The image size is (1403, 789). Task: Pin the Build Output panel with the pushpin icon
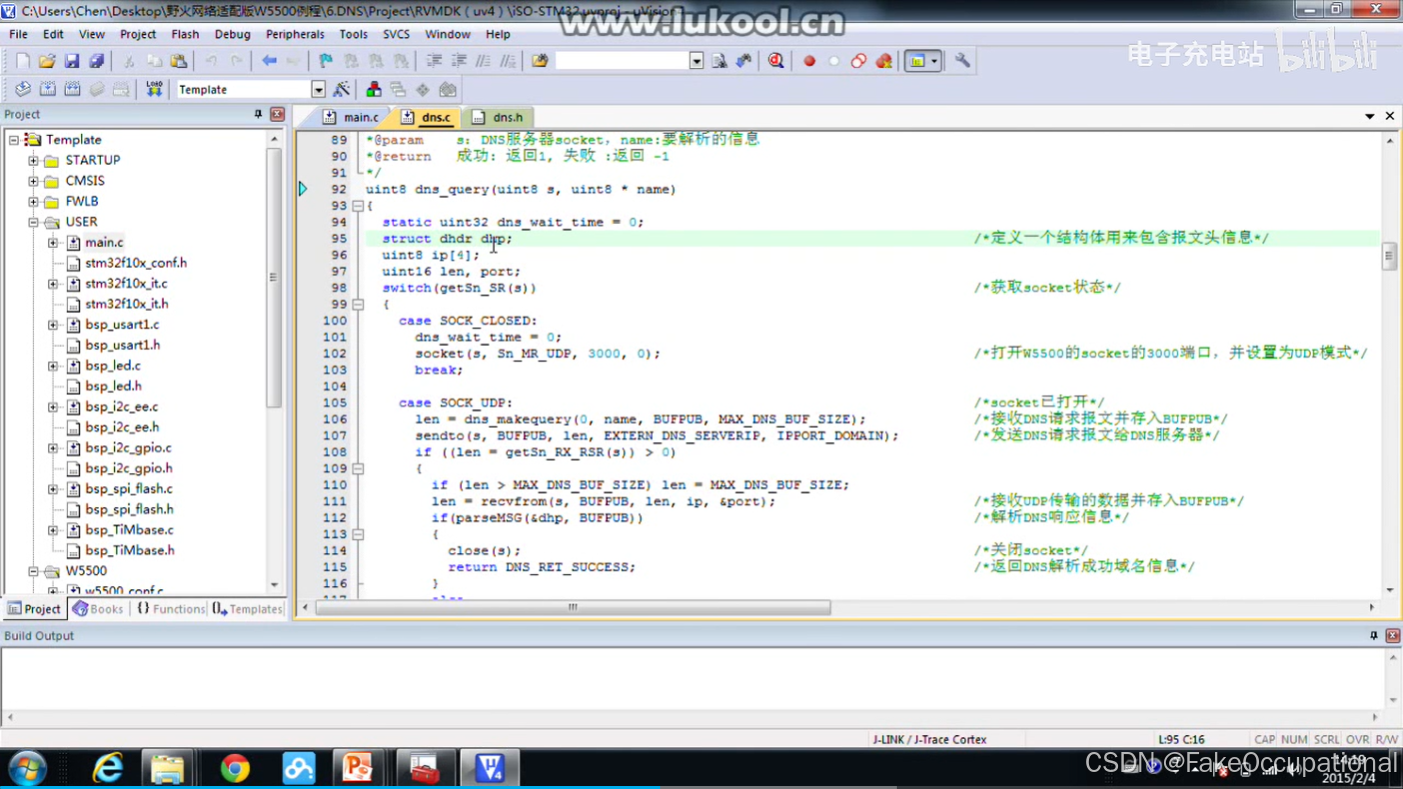pyautogui.click(x=1374, y=636)
